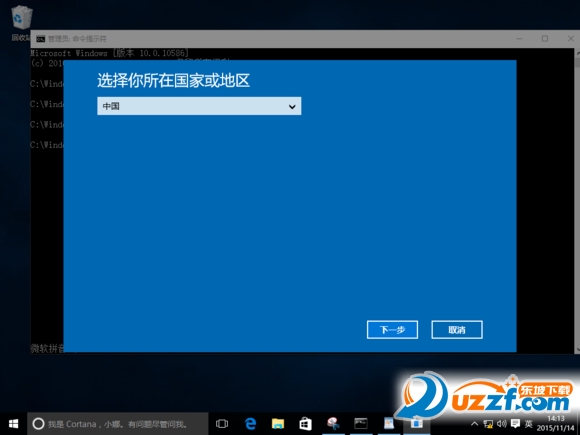This screenshot has width=580, height=435.
Task: Maximize the Command Prompt window
Action: click(x=545, y=38)
